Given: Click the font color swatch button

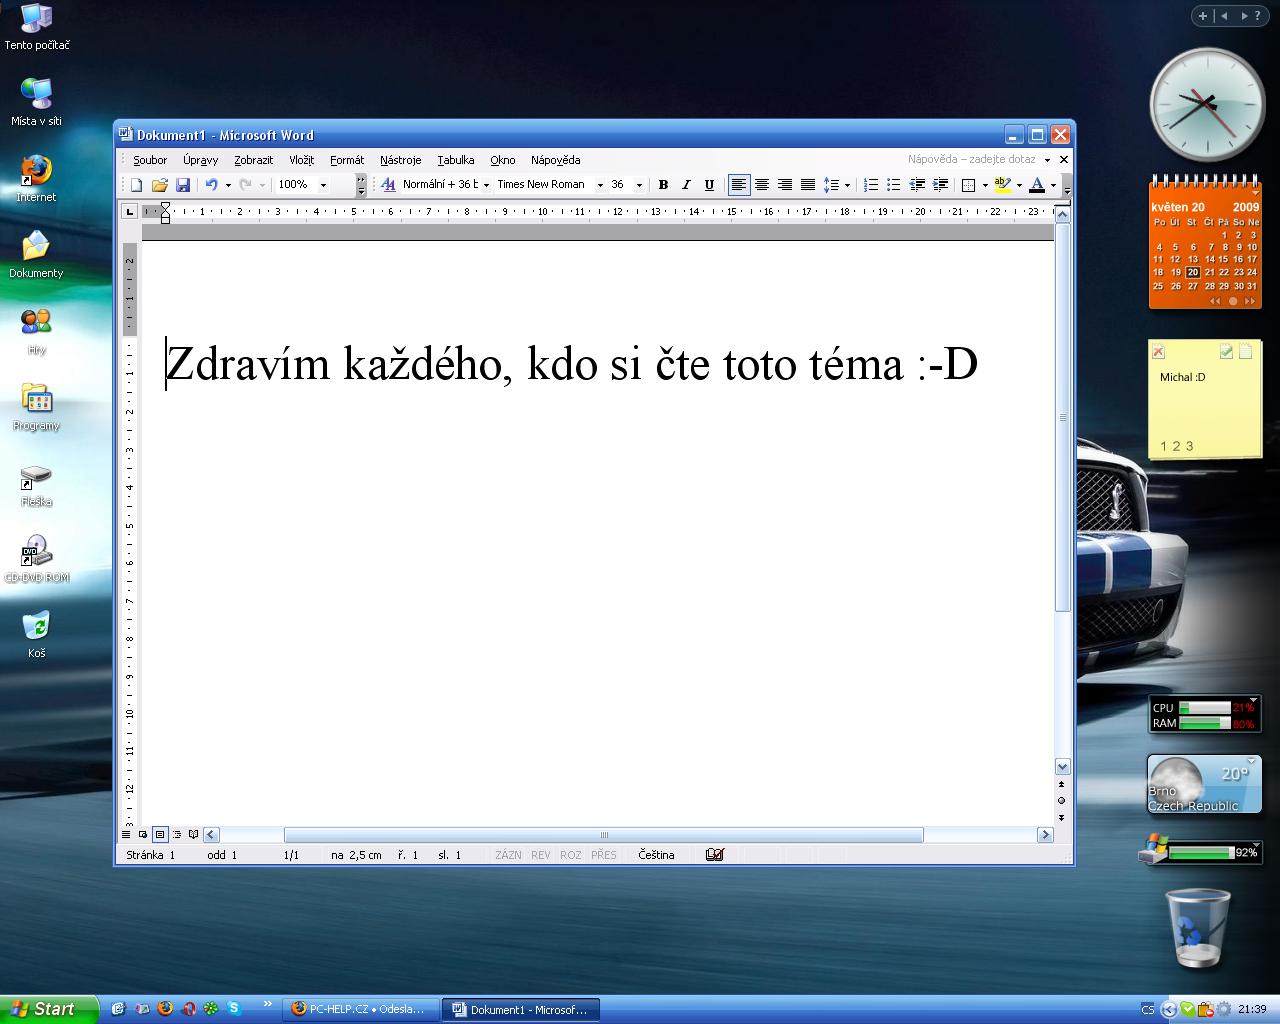Looking at the screenshot, I should (x=1037, y=185).
